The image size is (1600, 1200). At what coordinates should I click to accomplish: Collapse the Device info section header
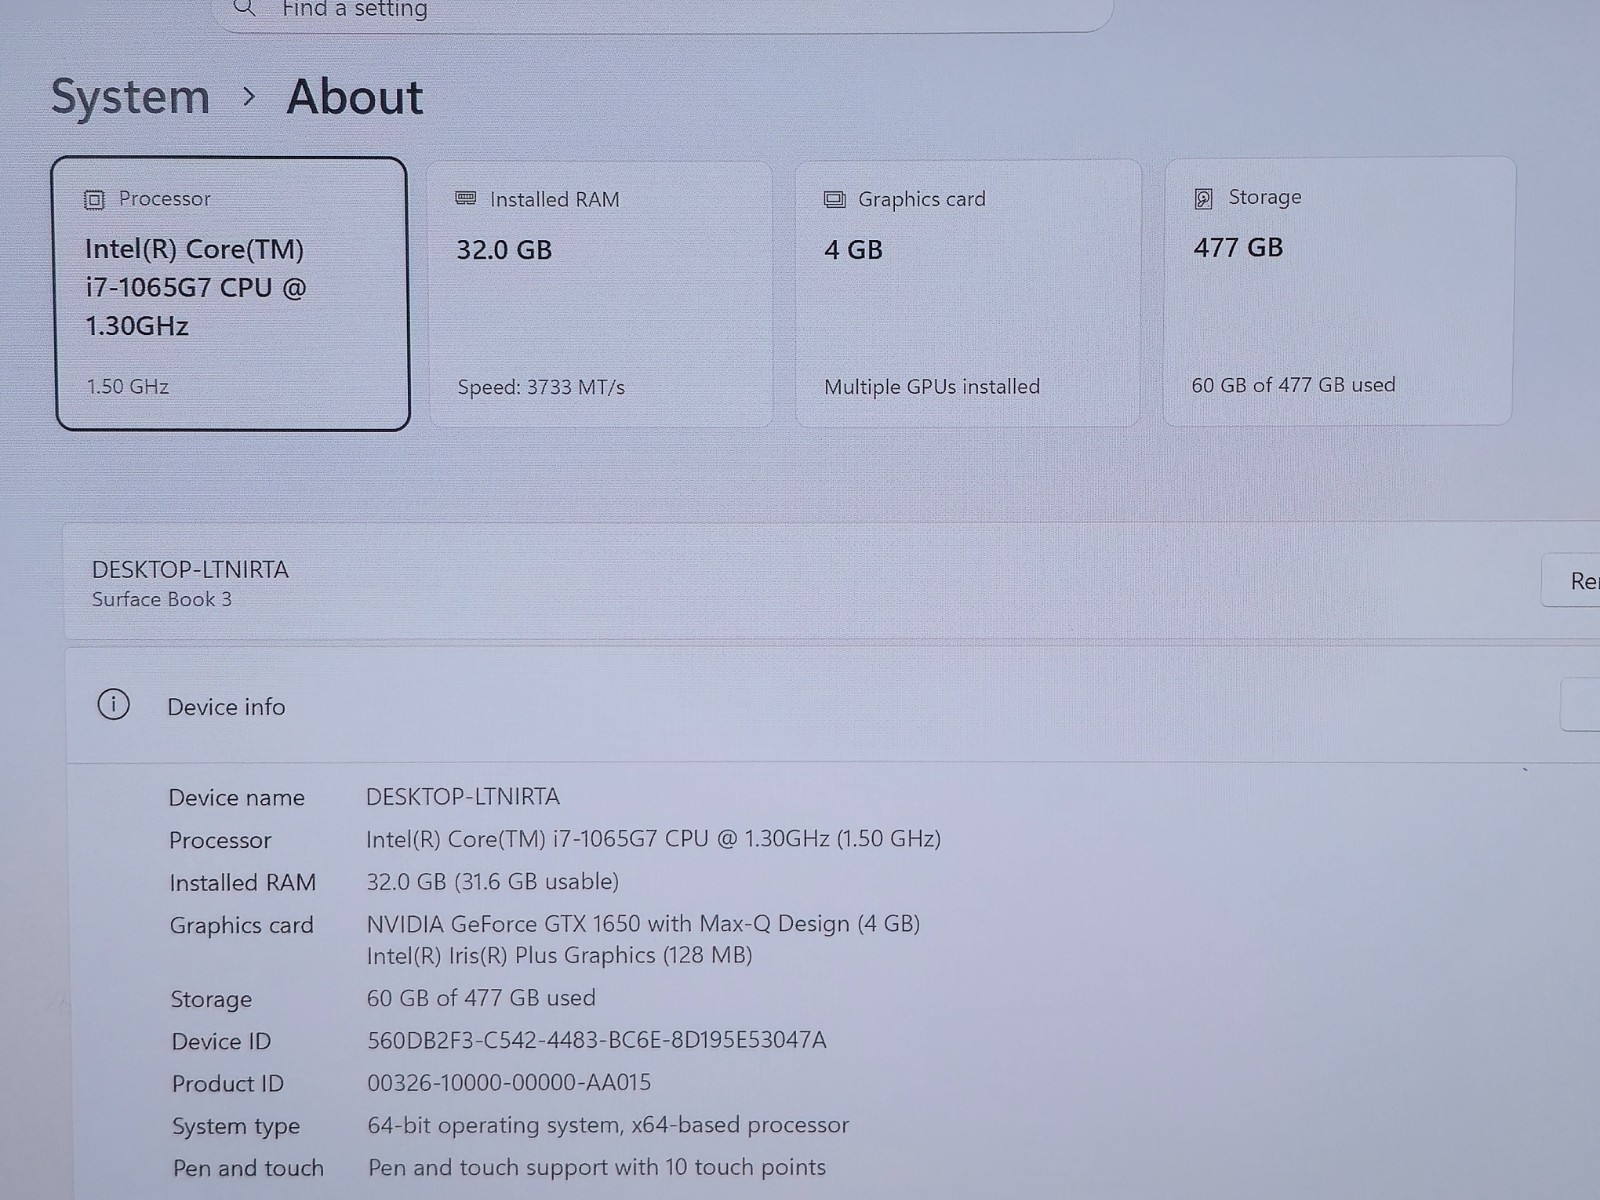coord(833,706)
